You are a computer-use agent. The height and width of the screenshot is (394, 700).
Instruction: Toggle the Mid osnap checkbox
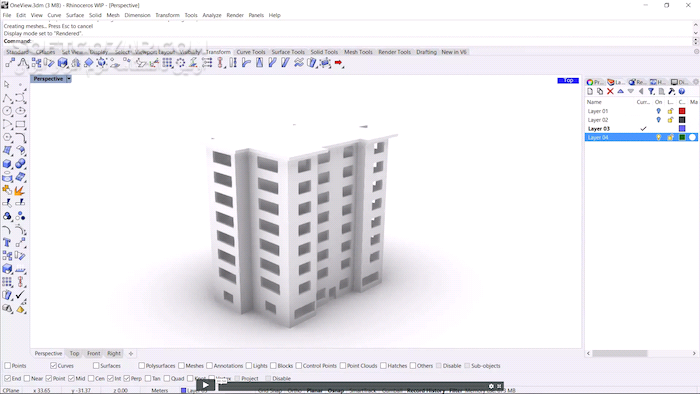pyautogui.click(x=71, y=378)
